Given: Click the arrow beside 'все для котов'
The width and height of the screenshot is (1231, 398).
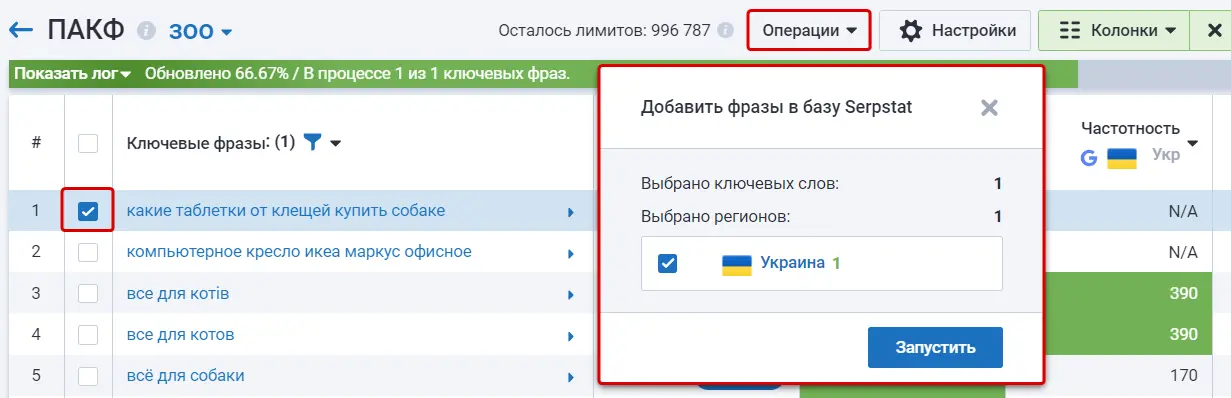Looking at the screenshot, I should 571,336.
